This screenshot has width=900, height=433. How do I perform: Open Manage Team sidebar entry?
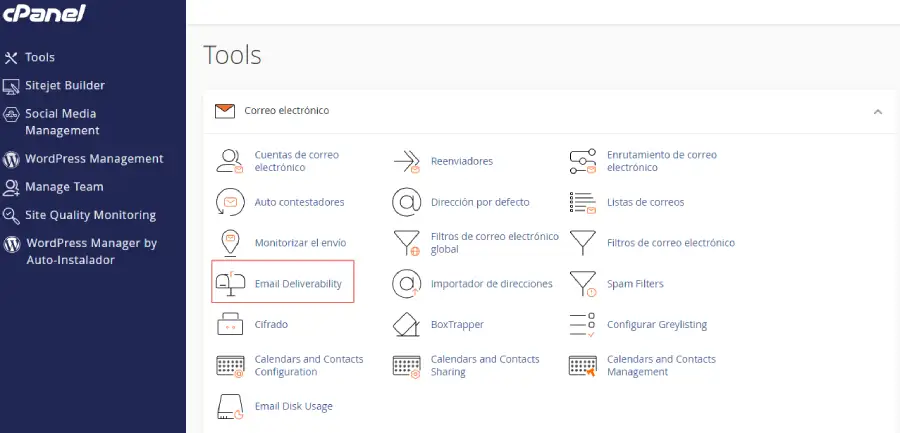64,187
